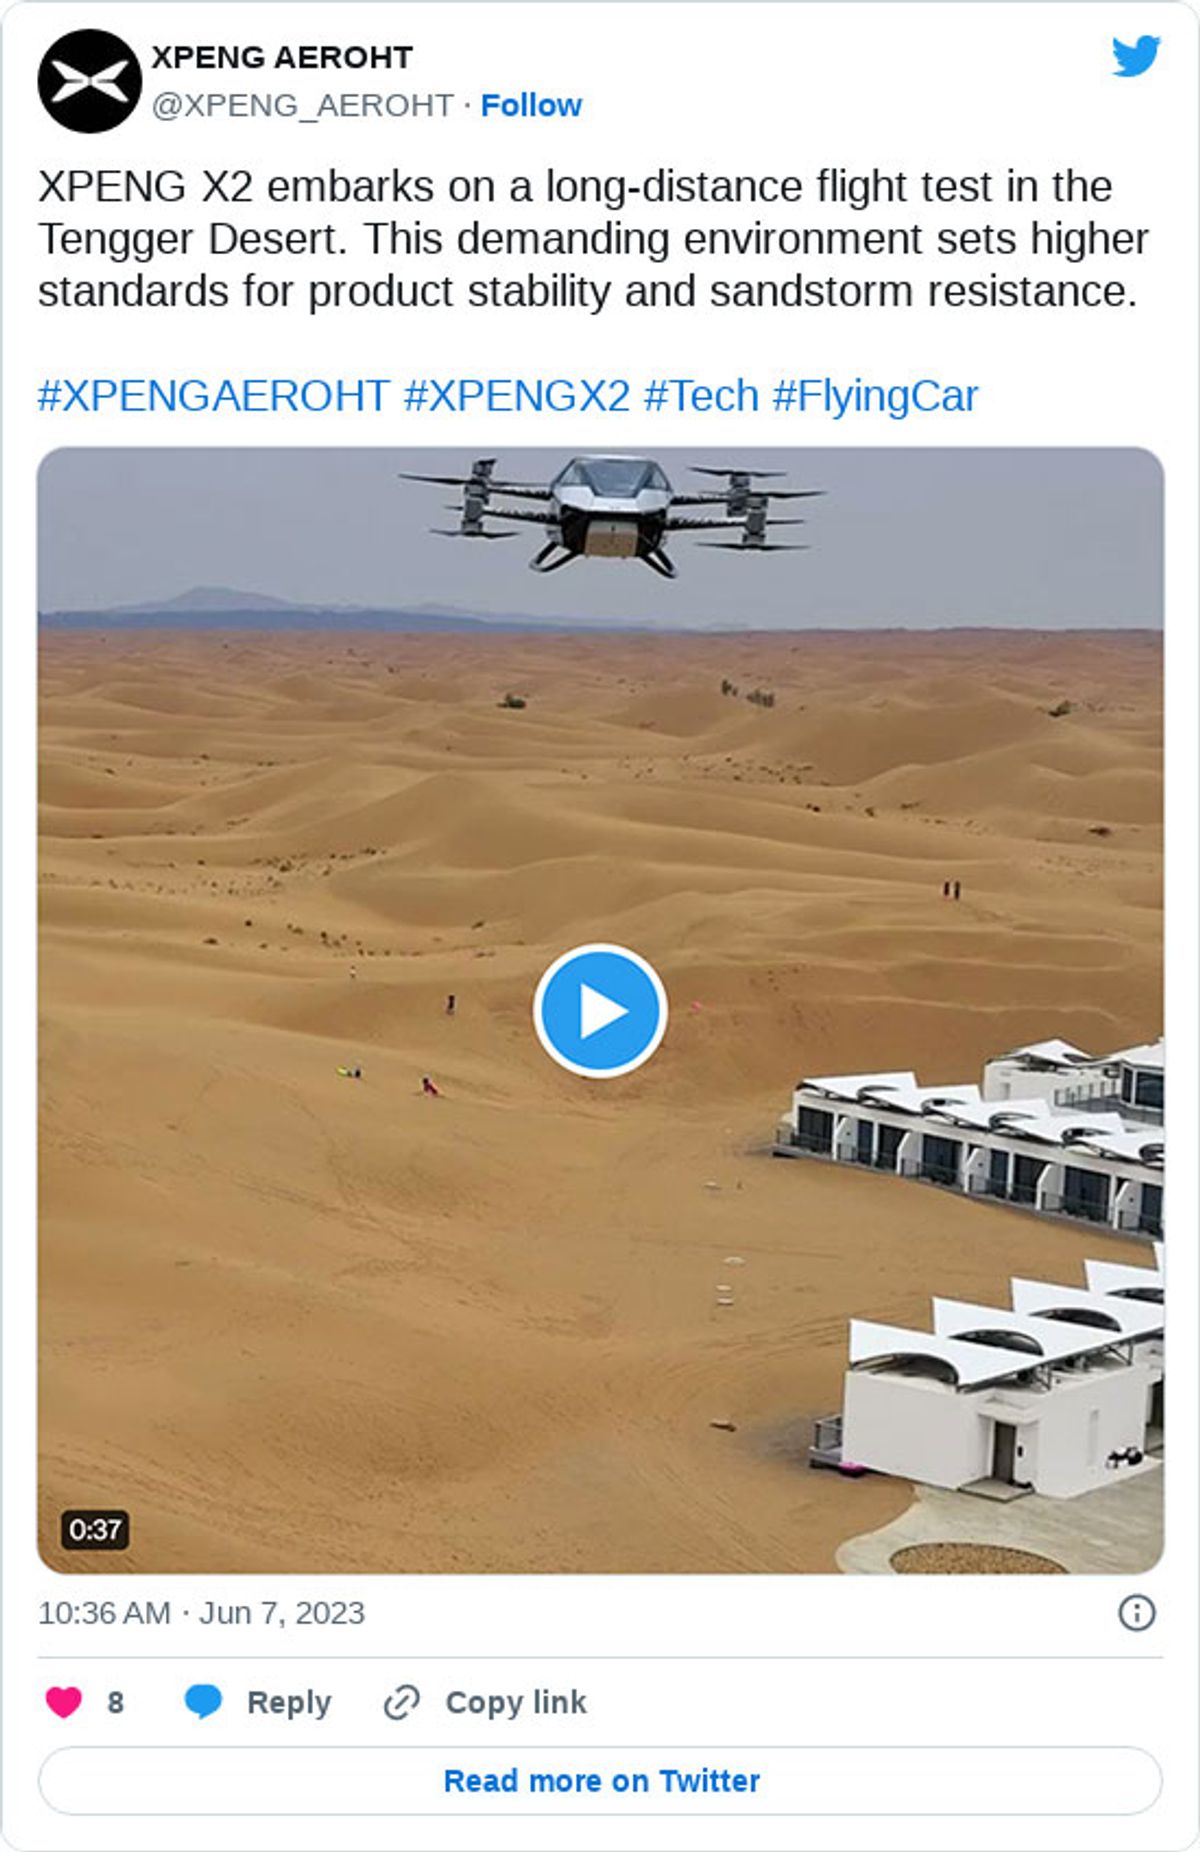Open the #Tech hashtag

701,396
